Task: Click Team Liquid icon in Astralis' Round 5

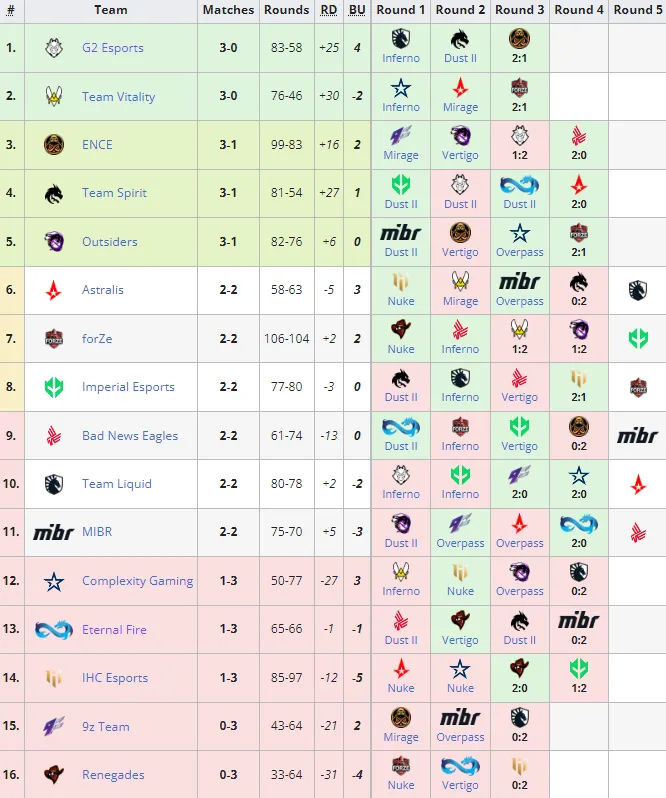Action: click(638, 290)
